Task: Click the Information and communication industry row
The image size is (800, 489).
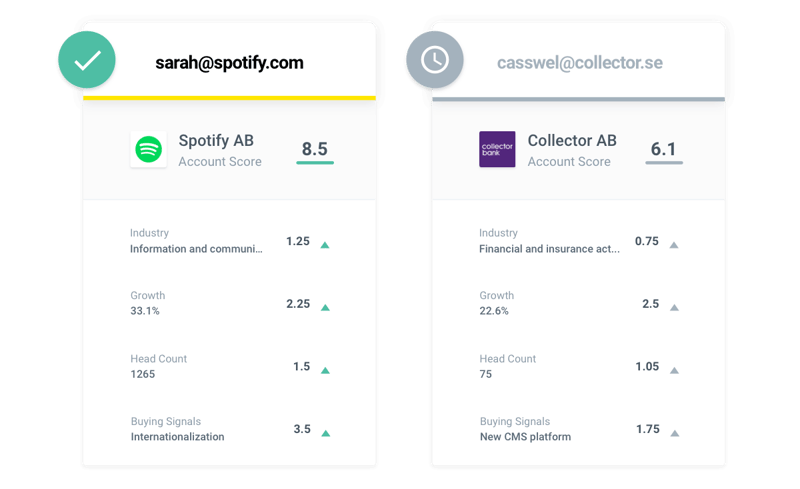Action: click(x=196, y=249)
